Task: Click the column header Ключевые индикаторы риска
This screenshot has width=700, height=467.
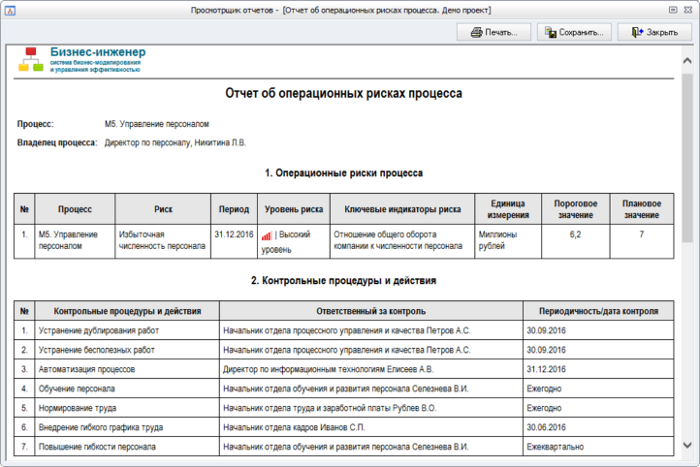Action: [402, 209]
